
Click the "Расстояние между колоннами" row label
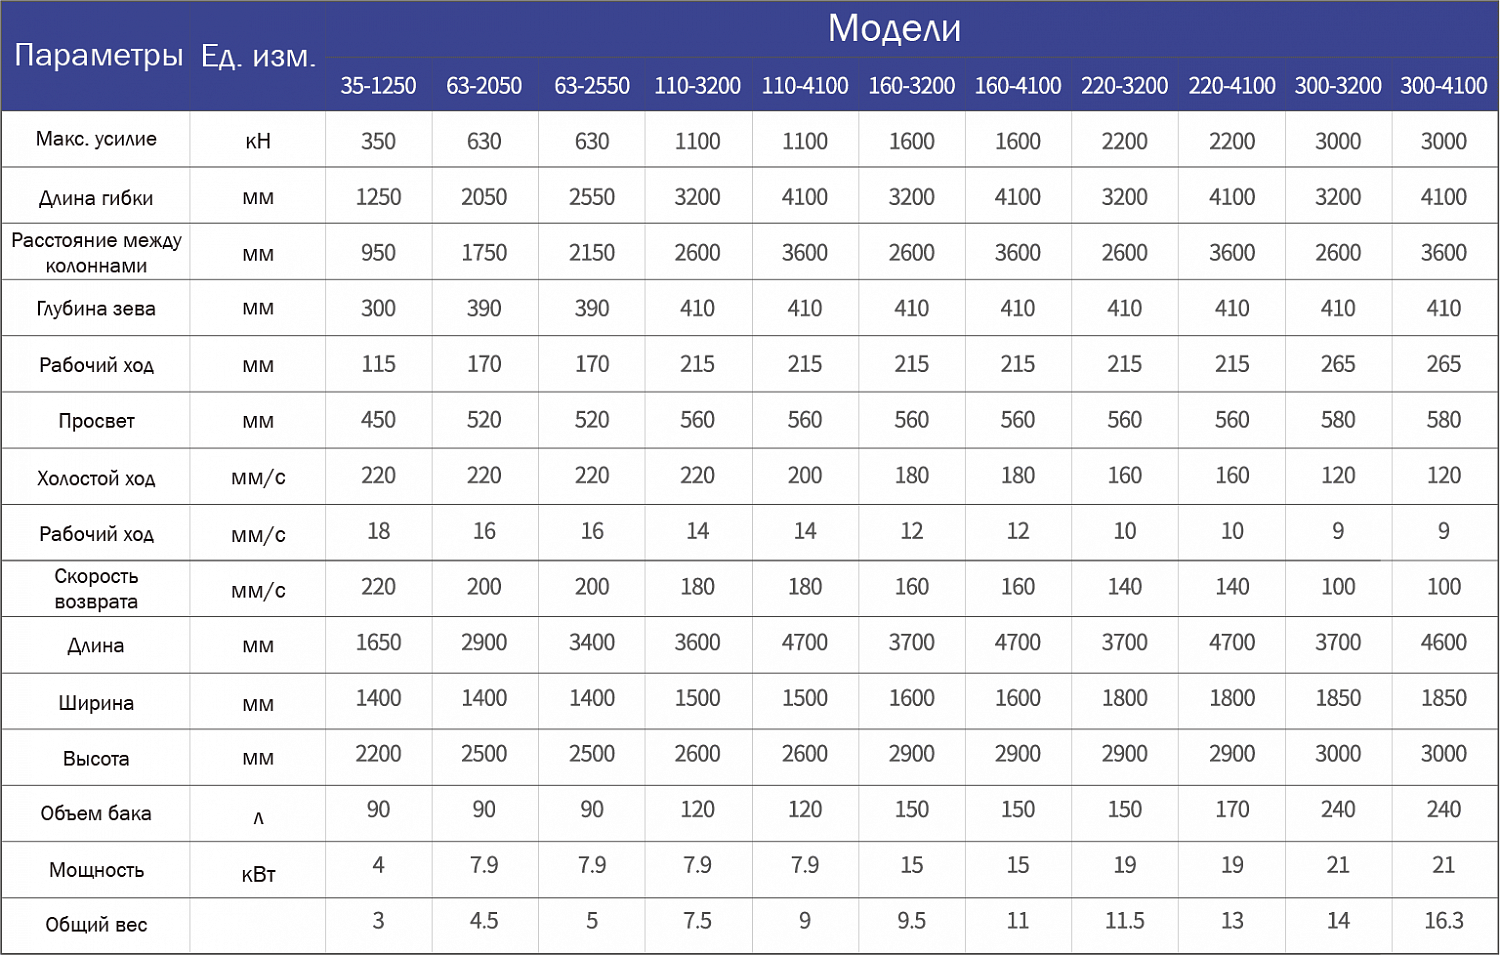(96, 253)
